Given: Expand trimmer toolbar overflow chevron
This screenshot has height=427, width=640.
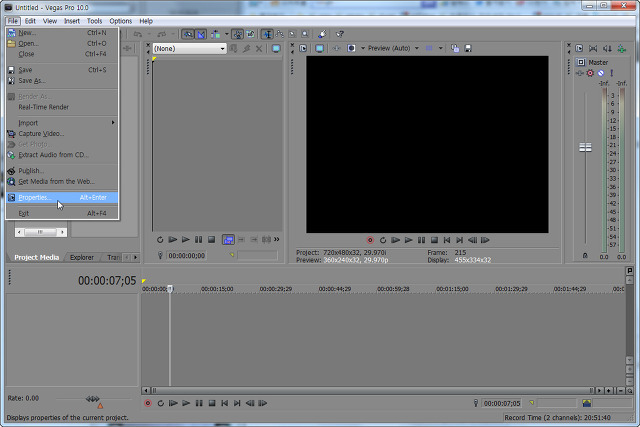Looking at the screenshot, I should pos(277,239).
